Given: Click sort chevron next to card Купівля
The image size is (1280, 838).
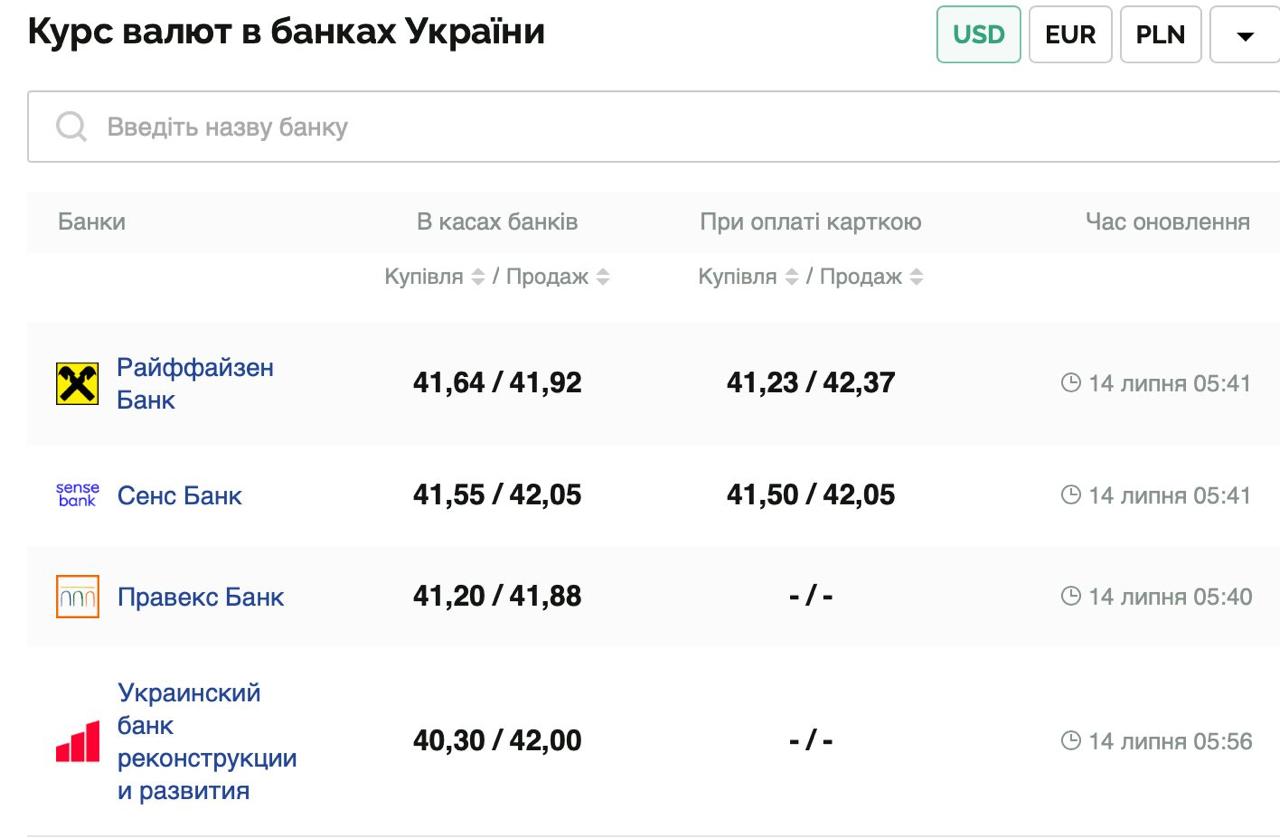Looking at the screenshot, I should [793, 277].
